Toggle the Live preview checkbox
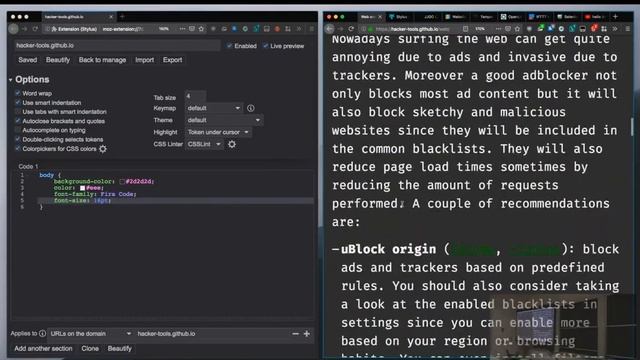 265,46
